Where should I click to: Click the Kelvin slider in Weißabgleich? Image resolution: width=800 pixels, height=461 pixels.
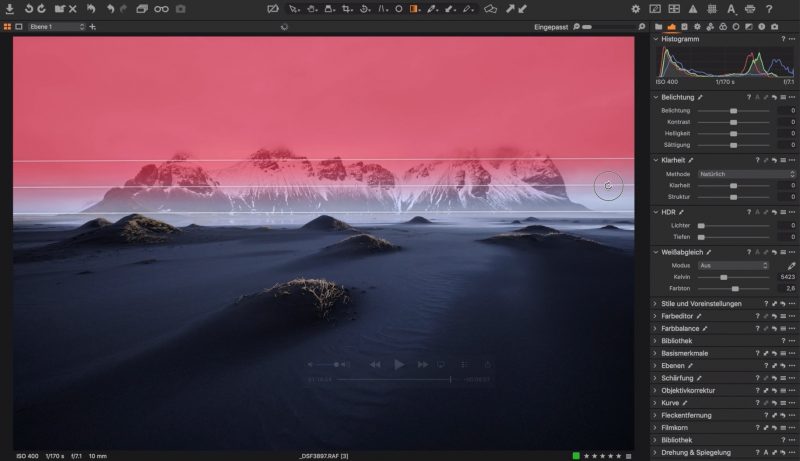point(734,277)
